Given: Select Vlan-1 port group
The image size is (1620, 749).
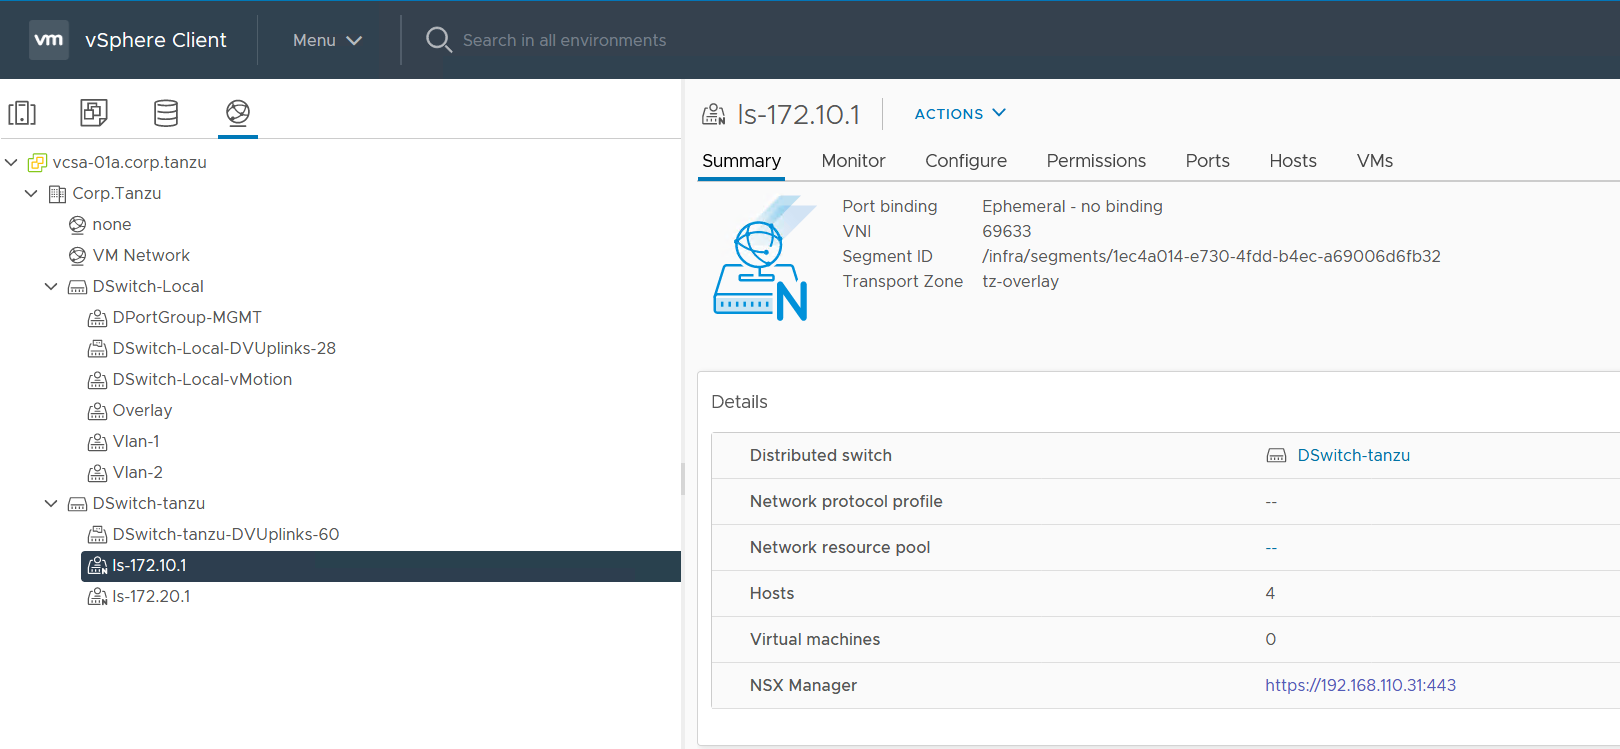Looking at the screenshot, I should click(136, 441).
